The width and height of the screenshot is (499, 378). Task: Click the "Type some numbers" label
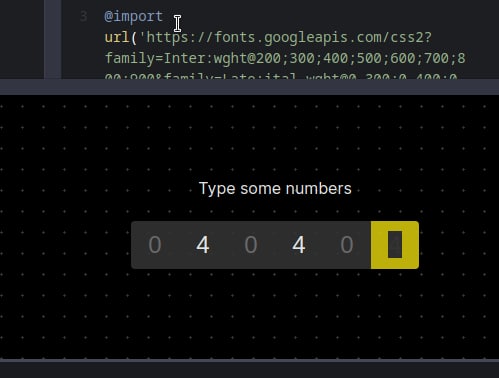point(275,189)
